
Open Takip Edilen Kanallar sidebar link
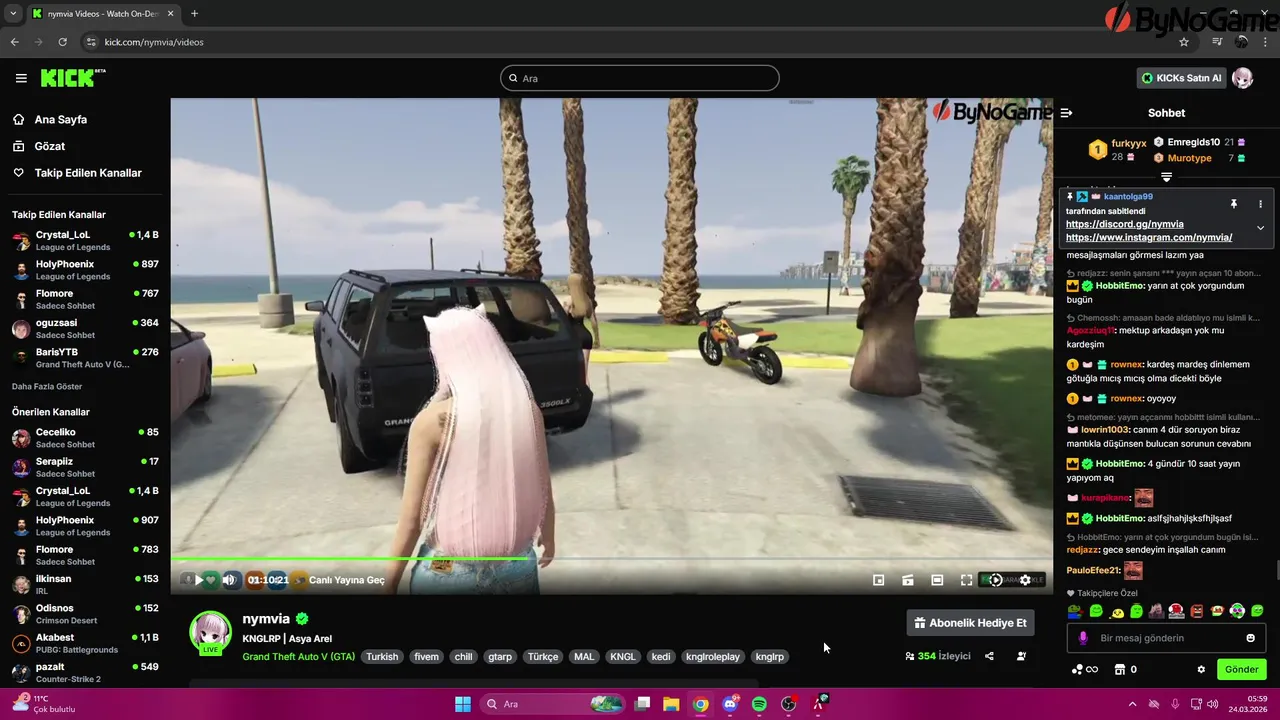coord(77,173)
